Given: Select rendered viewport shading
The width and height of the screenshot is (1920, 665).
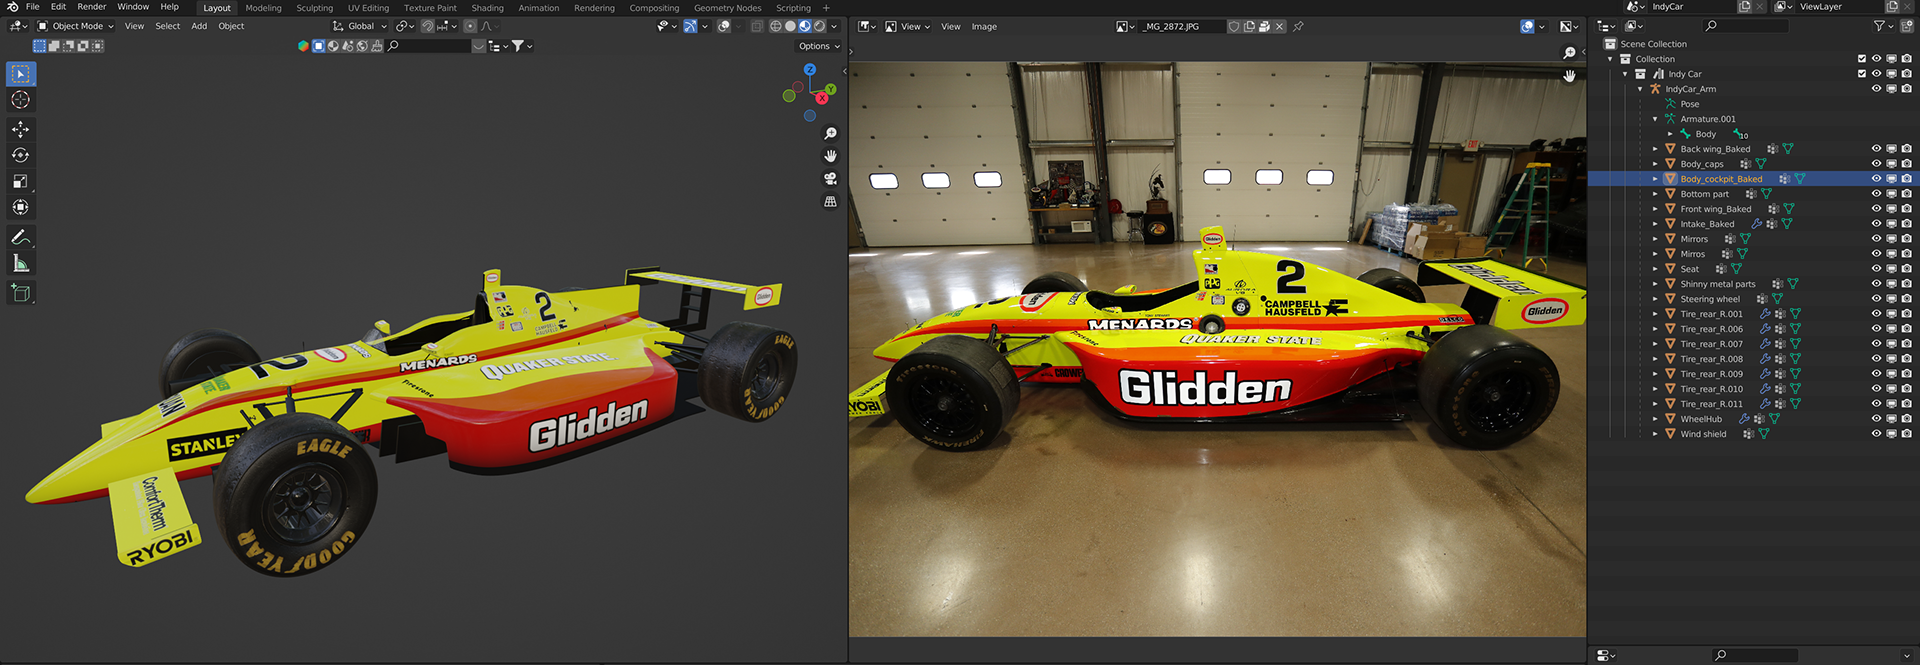Looking at the screenshot, I should pyautogui.click(x=820, y=27).
